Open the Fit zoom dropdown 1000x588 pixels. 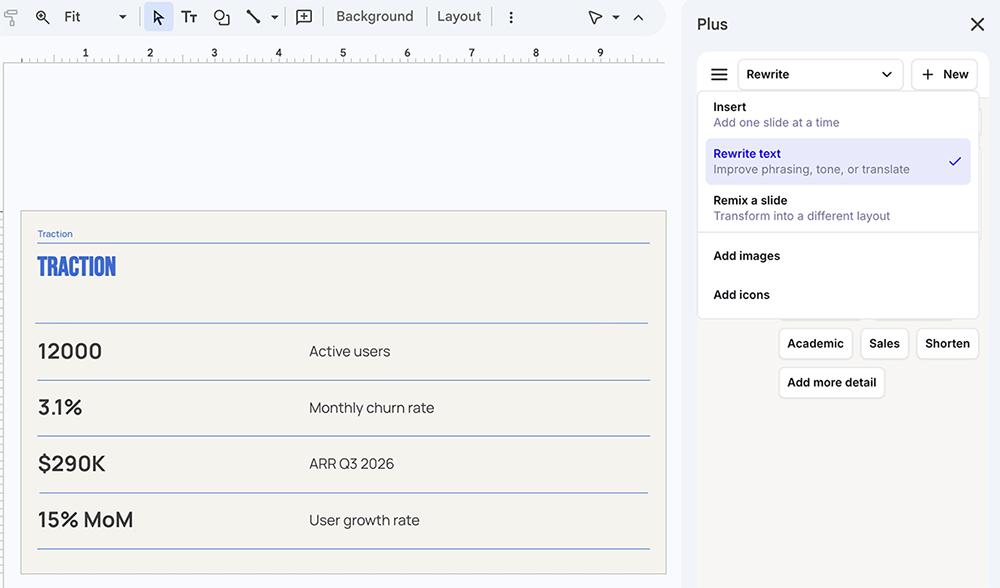[x=96, y=17]
